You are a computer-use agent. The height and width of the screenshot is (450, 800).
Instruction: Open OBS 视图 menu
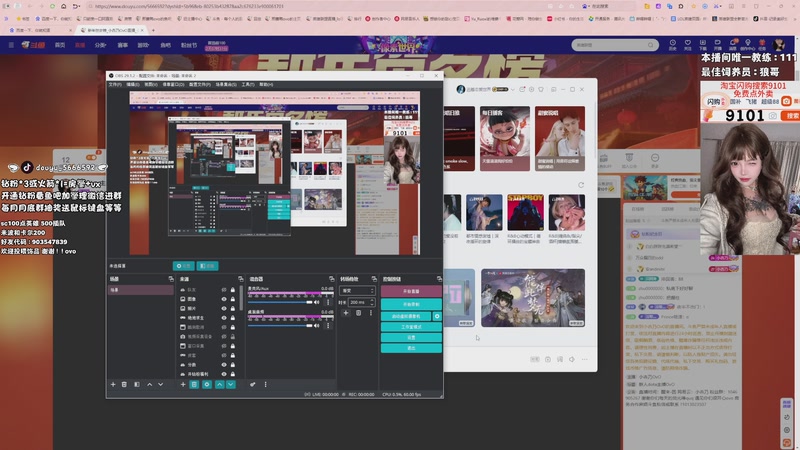[151, 85]
